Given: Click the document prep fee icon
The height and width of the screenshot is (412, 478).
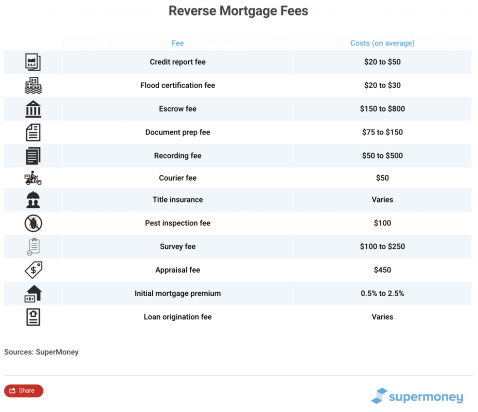Looking at the screenshot, I should (x=33, y=132).
